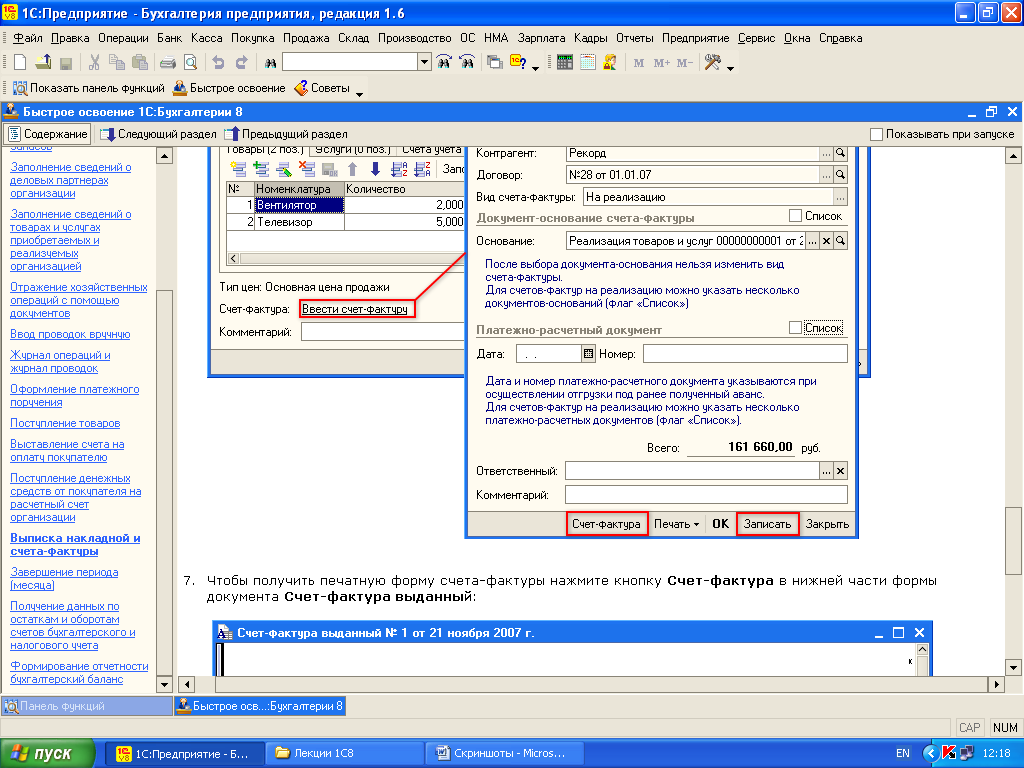Click the cascading windows icon in the toolbar

click(x=495, y=63)
